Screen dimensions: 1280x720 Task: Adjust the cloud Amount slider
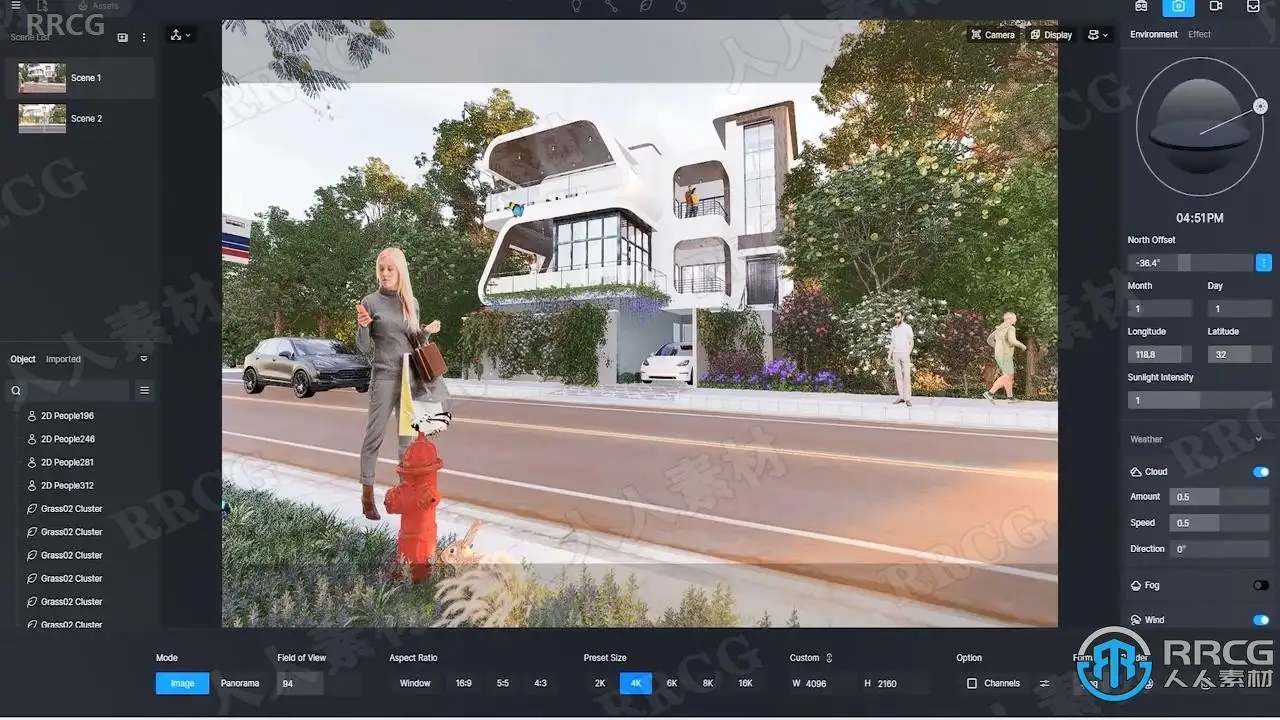pyautogui.click(x=1221, y=497)
